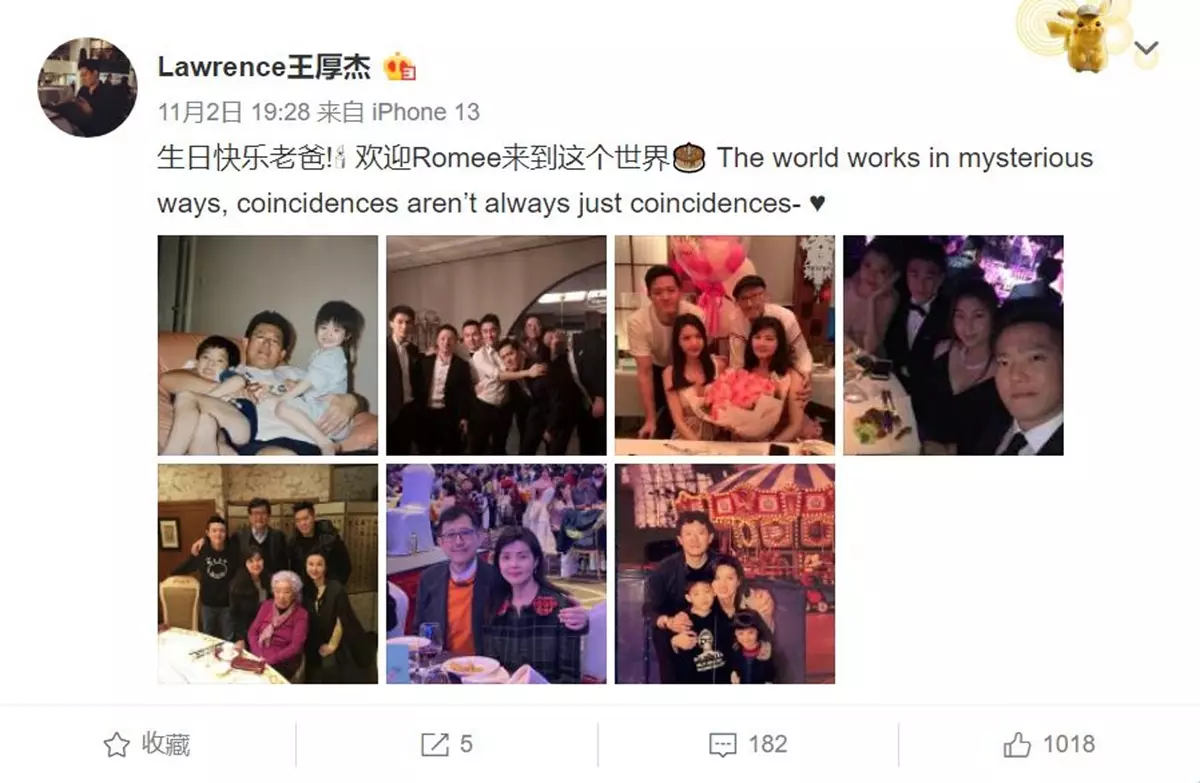
Task: Open the Lawrence王厚杰 profile avatar
Action: pyautogui.click(x=87, y=87)
